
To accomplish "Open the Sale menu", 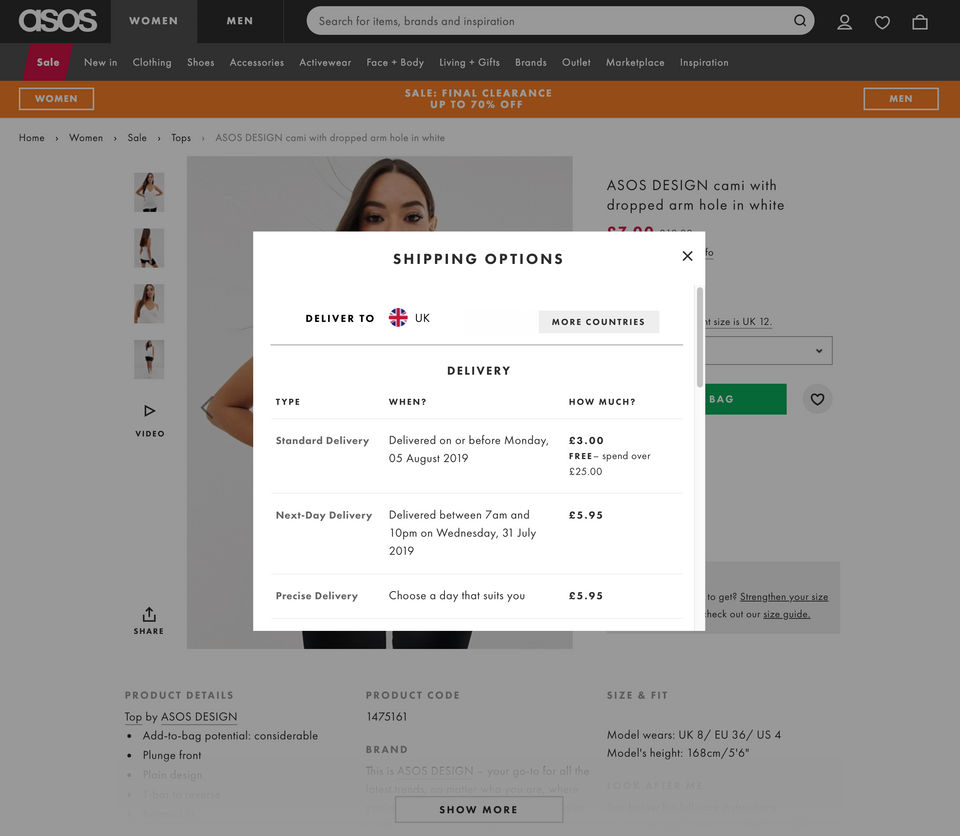I will pos(48,62).
